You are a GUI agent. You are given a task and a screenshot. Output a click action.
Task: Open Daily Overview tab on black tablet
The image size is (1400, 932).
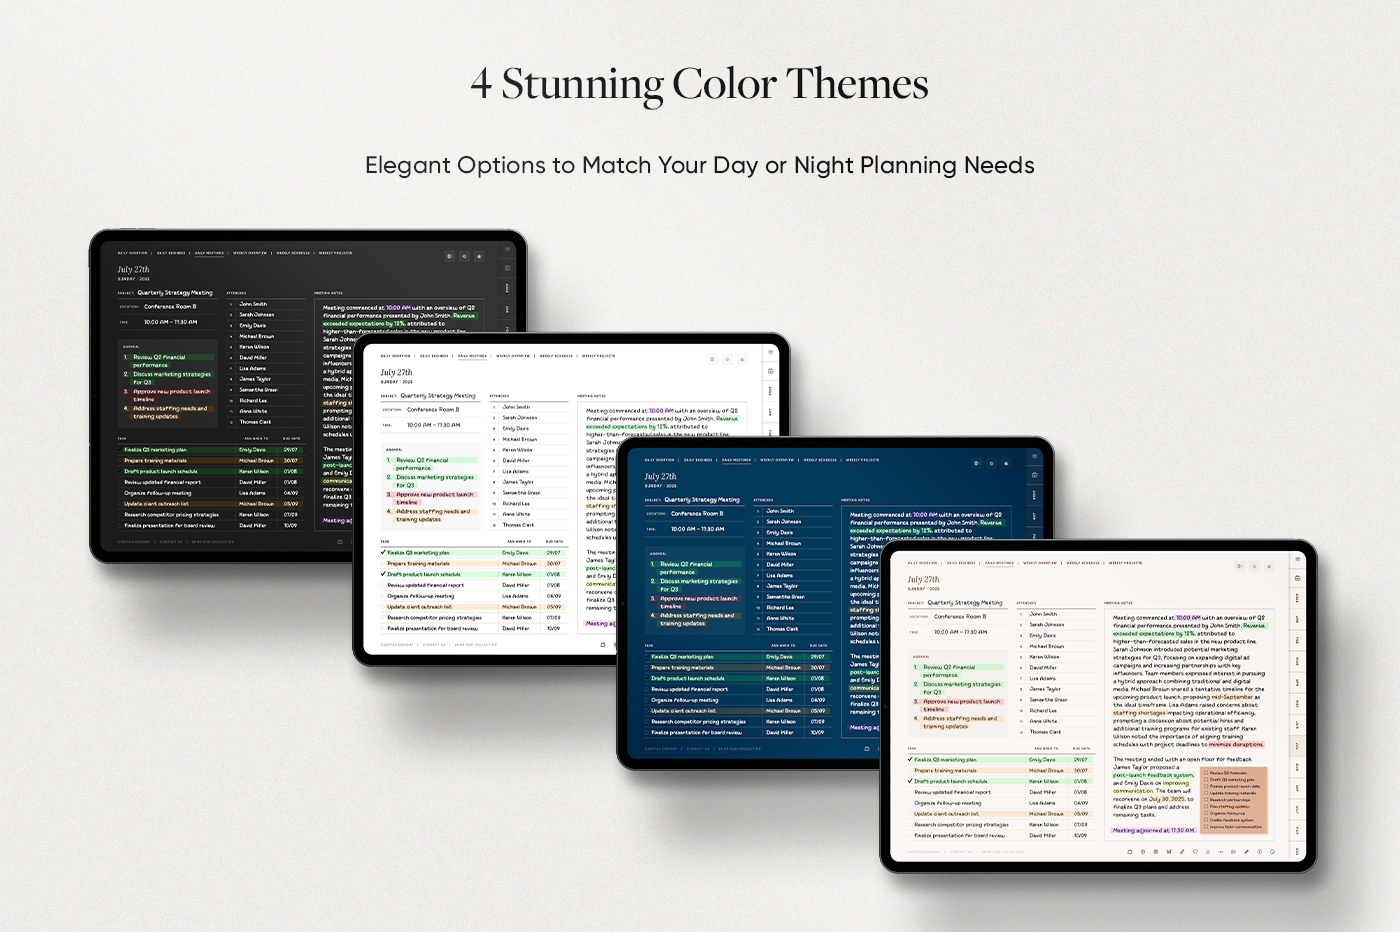click(x=132, y=253)
